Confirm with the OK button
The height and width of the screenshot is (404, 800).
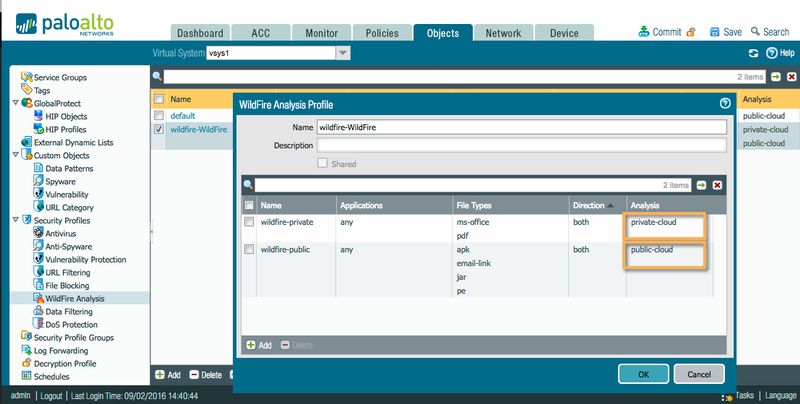[643, 374]
